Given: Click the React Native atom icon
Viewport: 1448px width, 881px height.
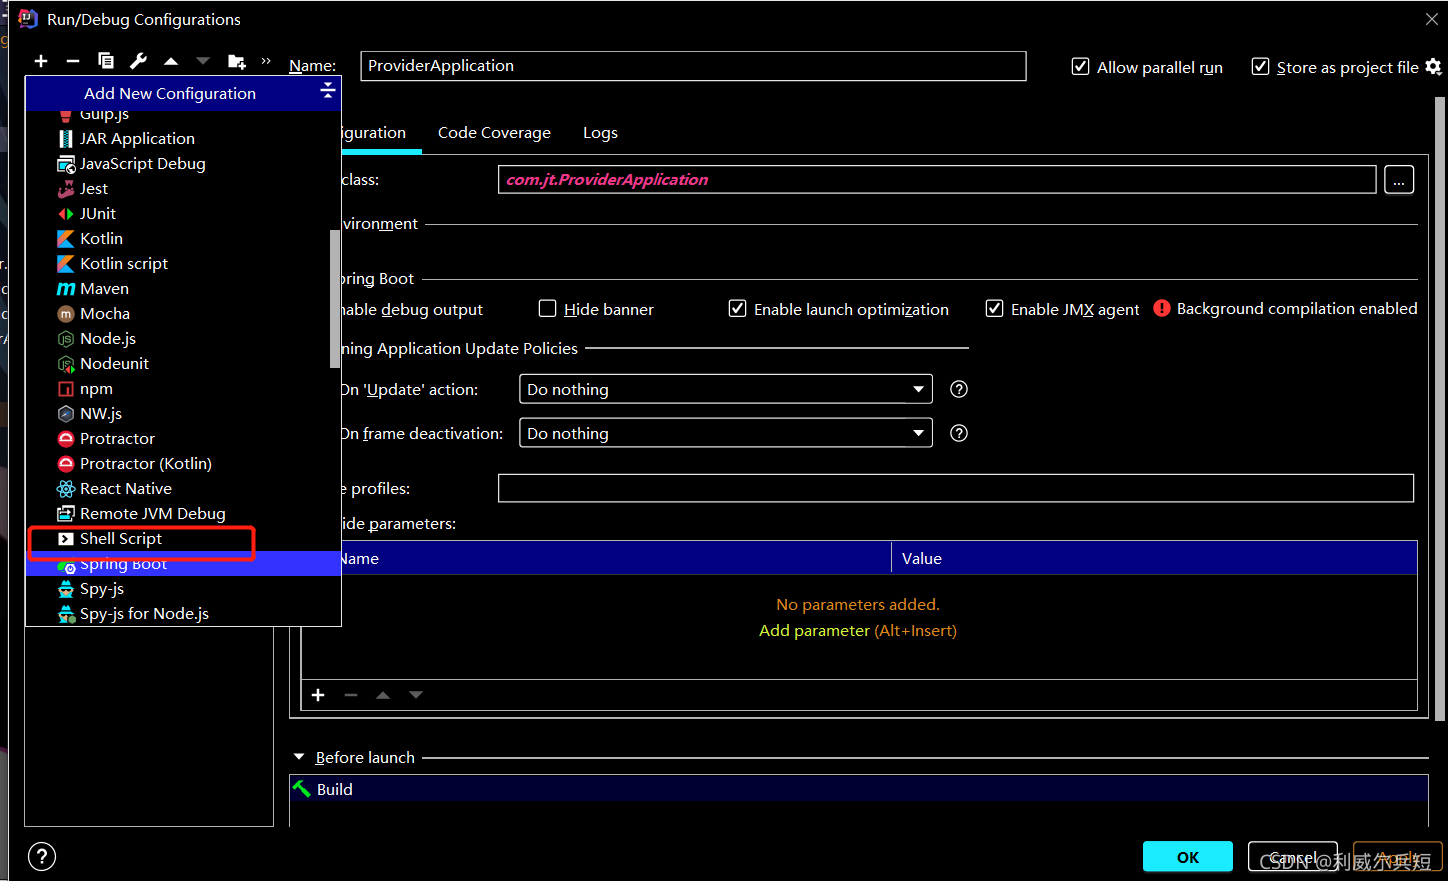Looking at the screenshot, I should pyautogui.click(x=66, y=488).
